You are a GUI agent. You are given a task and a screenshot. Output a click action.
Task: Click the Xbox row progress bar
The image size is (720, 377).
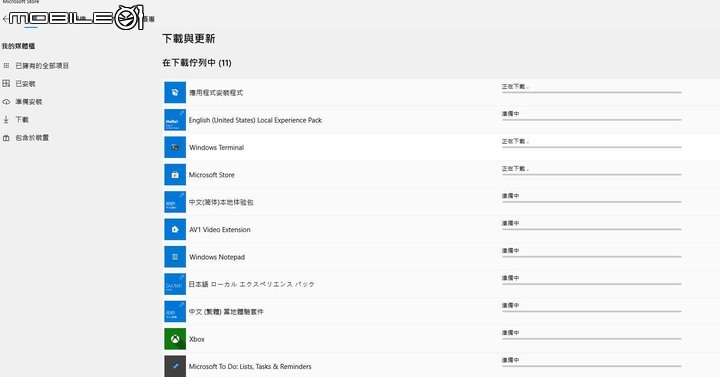click(x=591, y=339)
